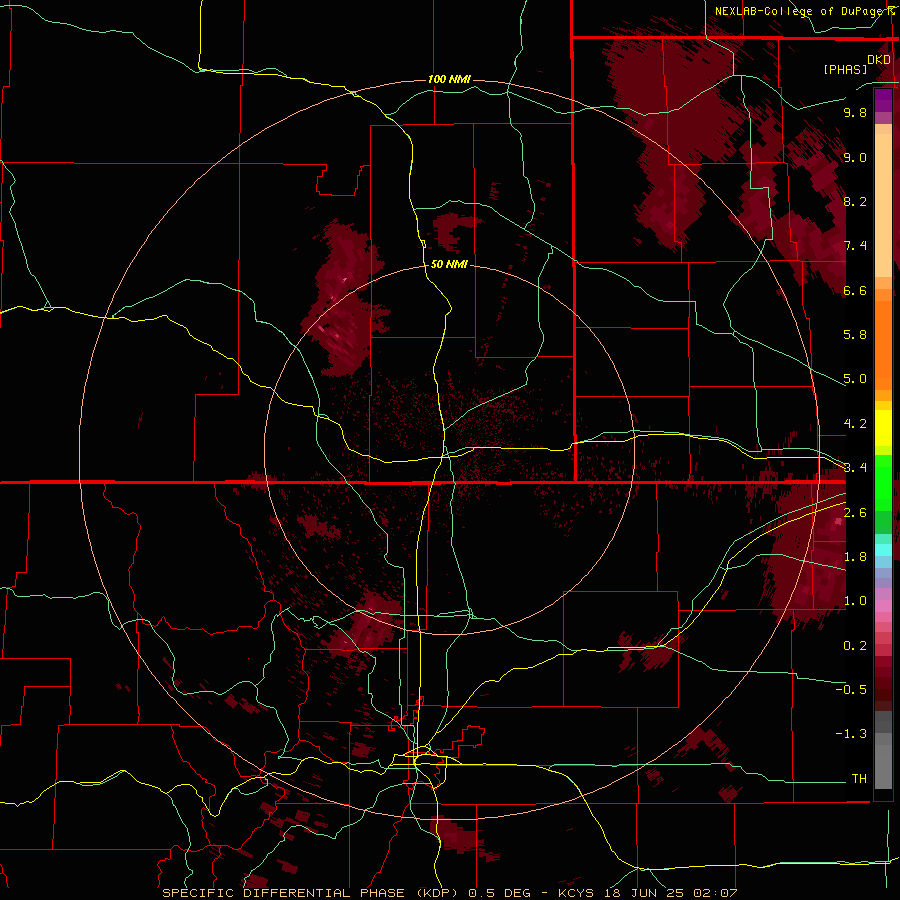The image size is (900, 900).
Task: Click the 4.2 scale value
Action: [x=855, y=424]
